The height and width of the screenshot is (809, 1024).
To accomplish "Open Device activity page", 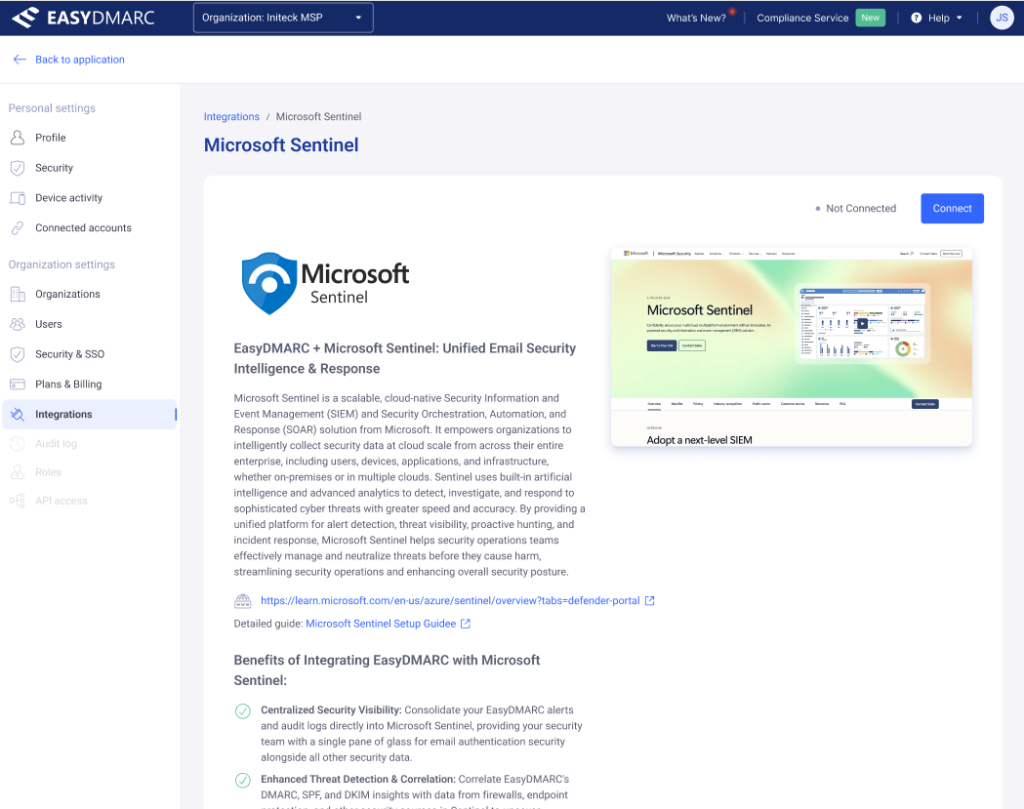I will point(69,198).
